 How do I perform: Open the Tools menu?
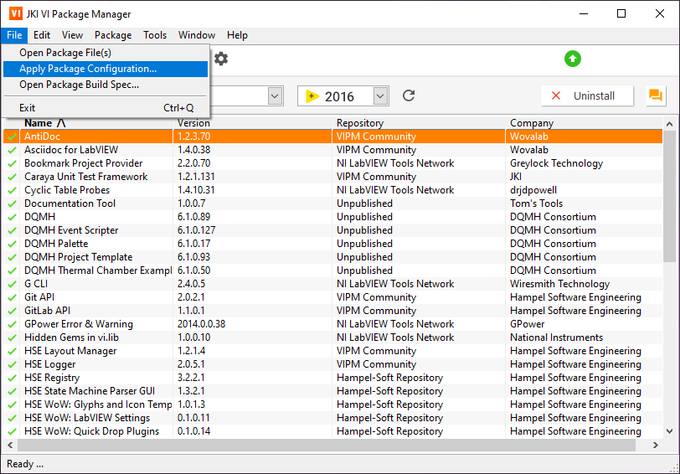[x=155, y=35]
